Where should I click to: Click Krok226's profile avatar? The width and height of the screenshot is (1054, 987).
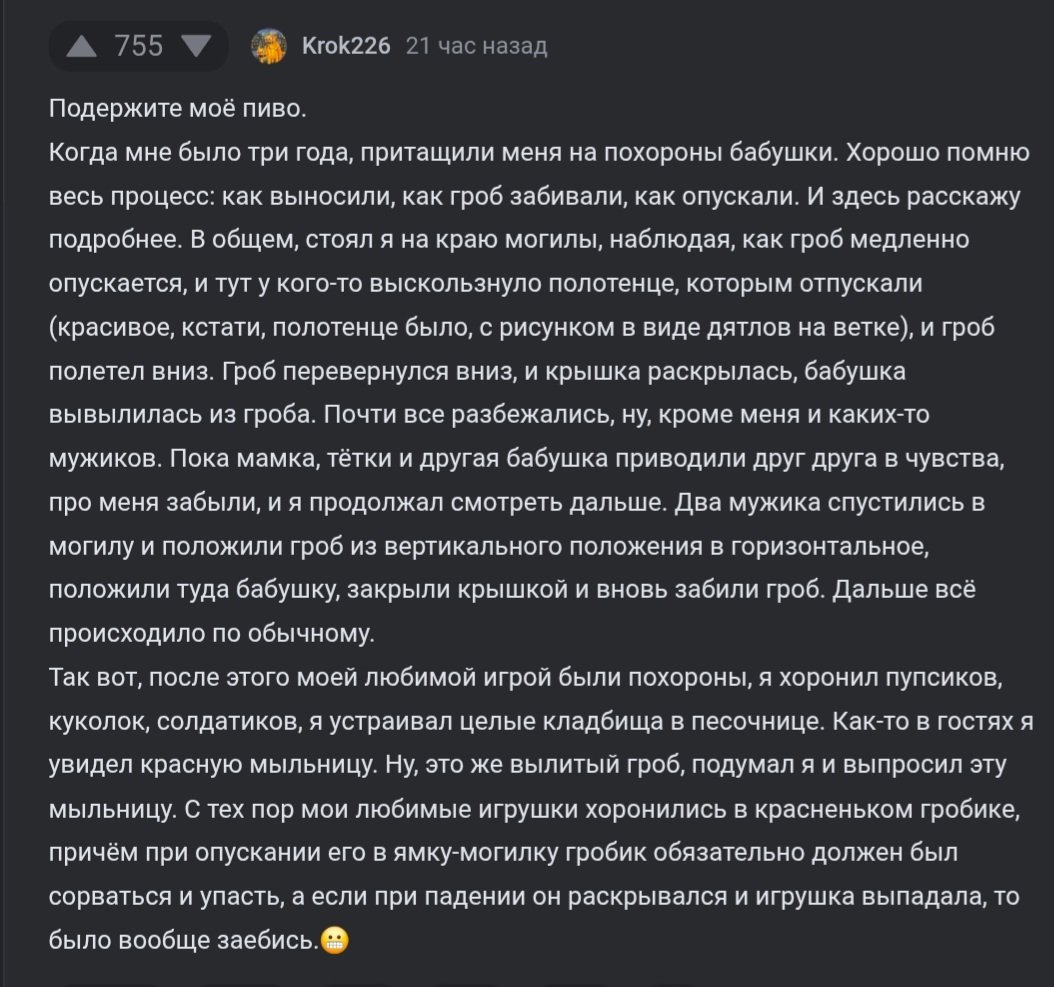pyautogui.click(x=268, y=46)
